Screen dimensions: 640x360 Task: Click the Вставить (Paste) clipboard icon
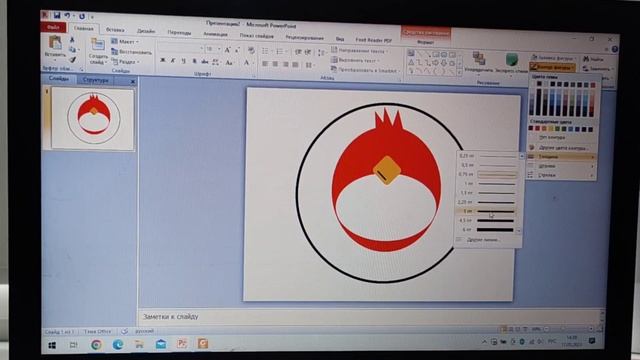tap(55, 43)
